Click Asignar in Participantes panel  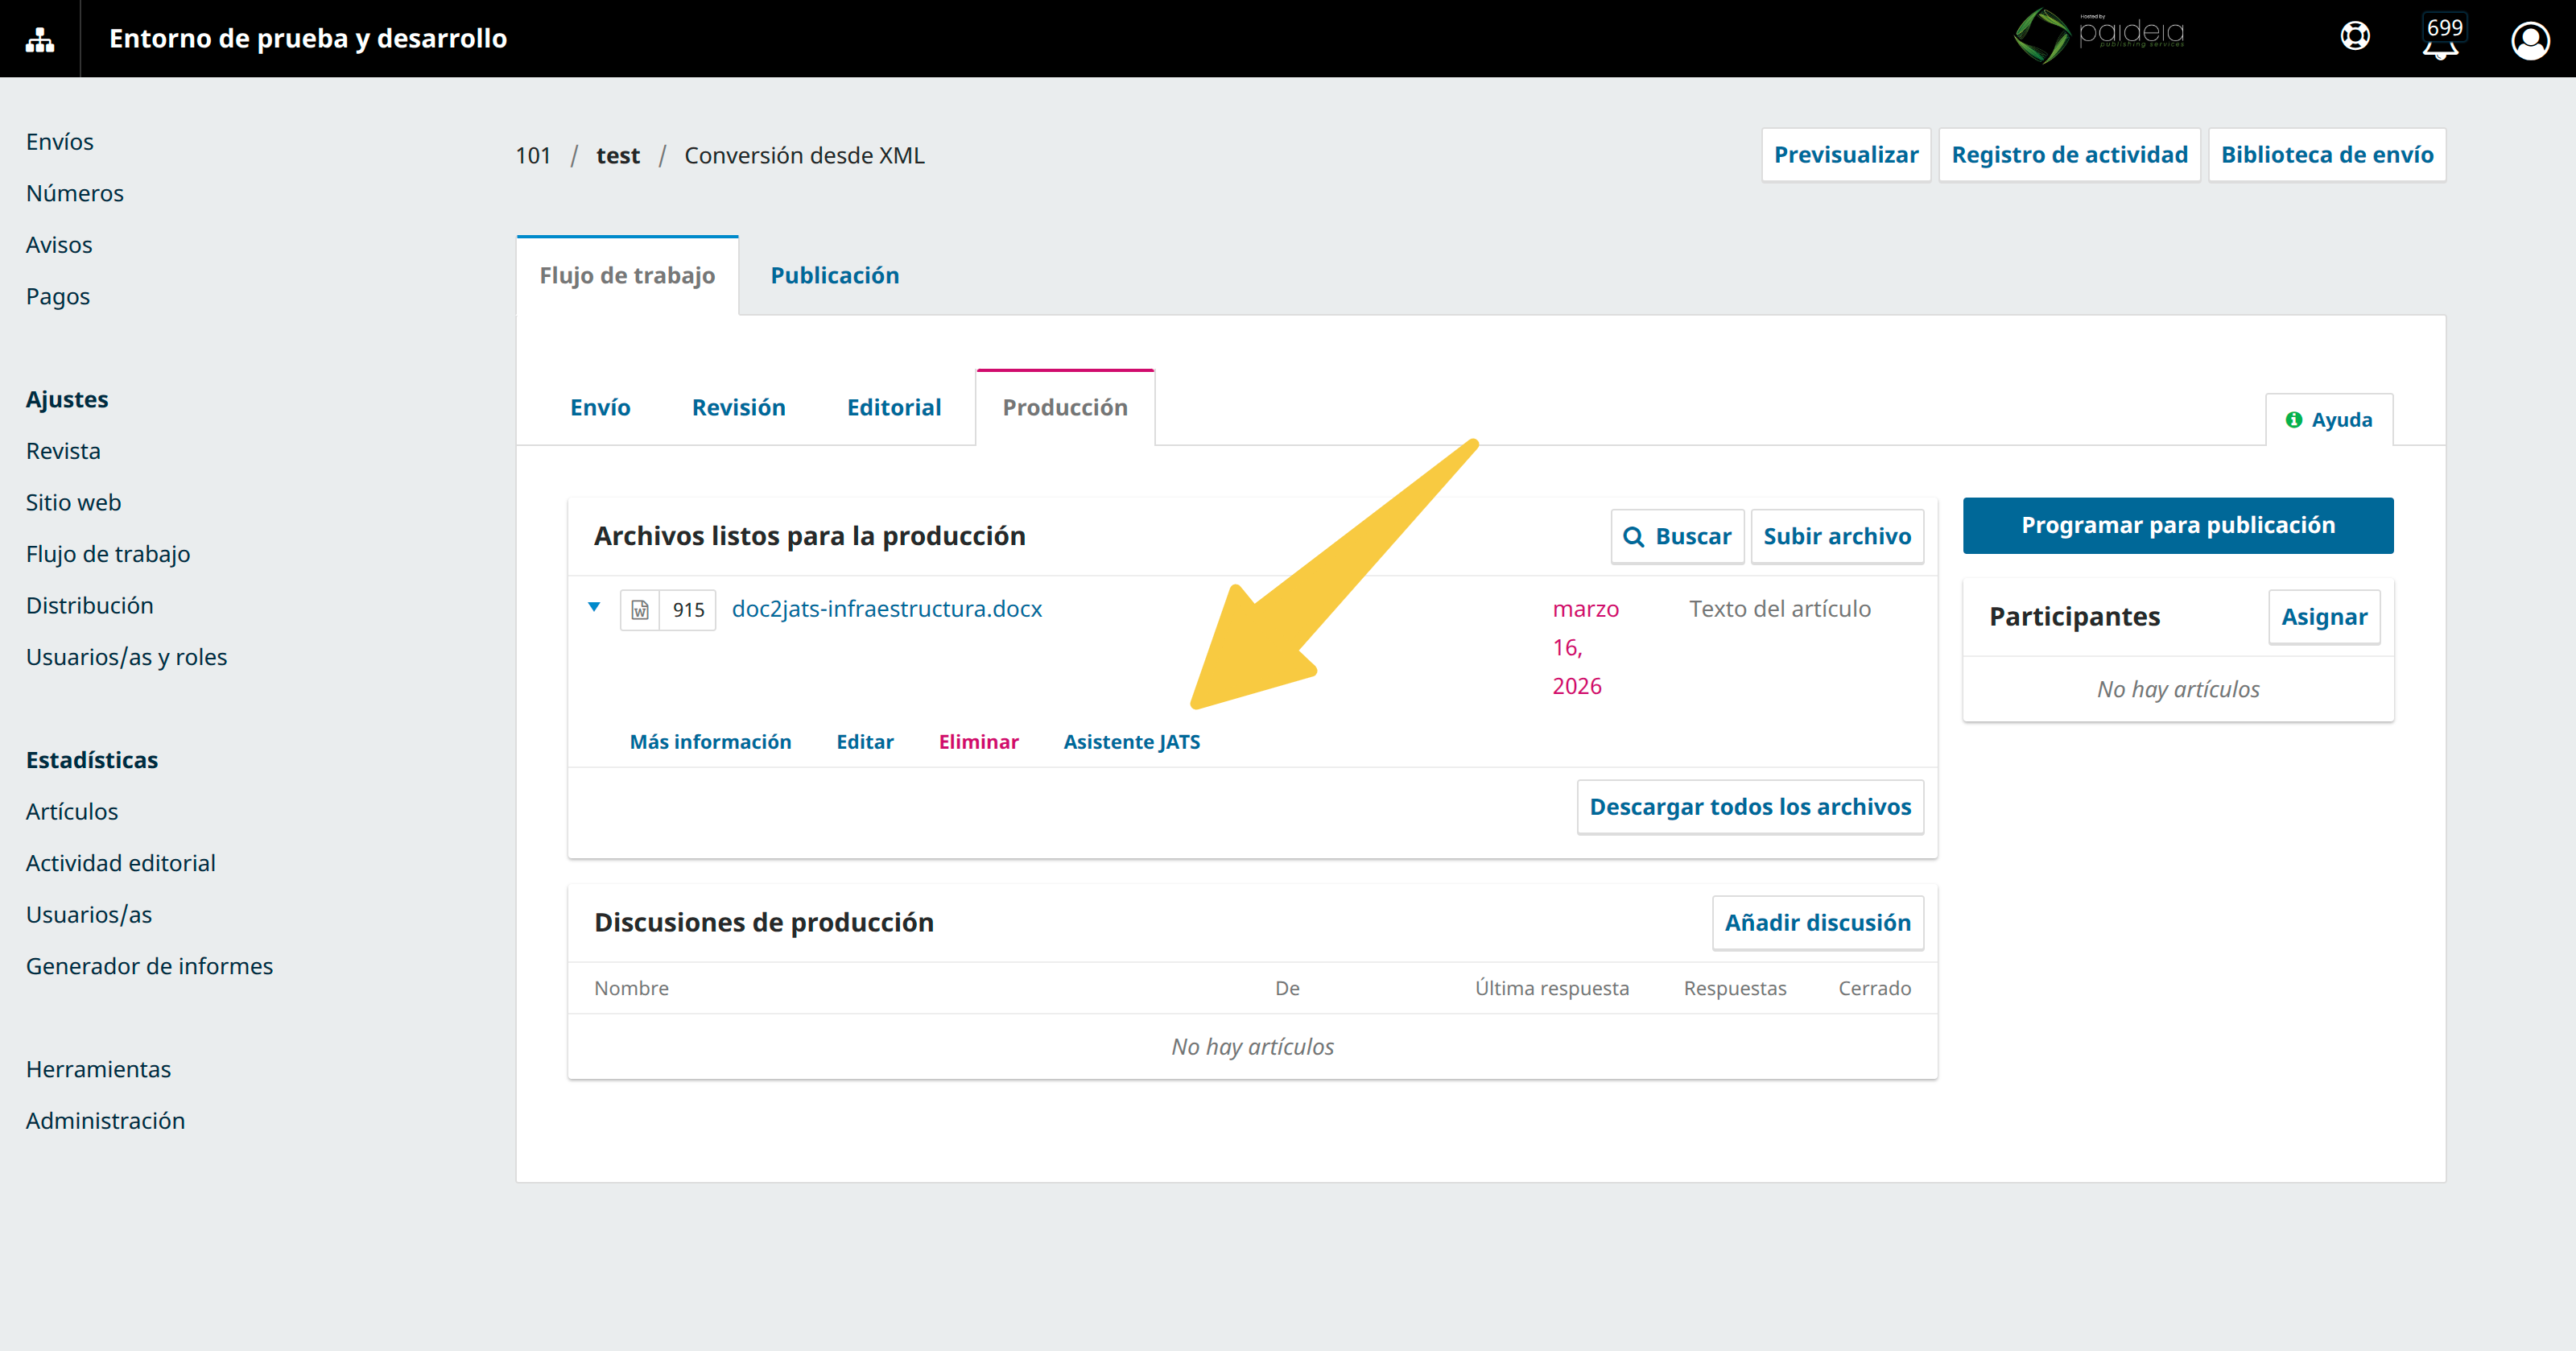(2324, 617)
